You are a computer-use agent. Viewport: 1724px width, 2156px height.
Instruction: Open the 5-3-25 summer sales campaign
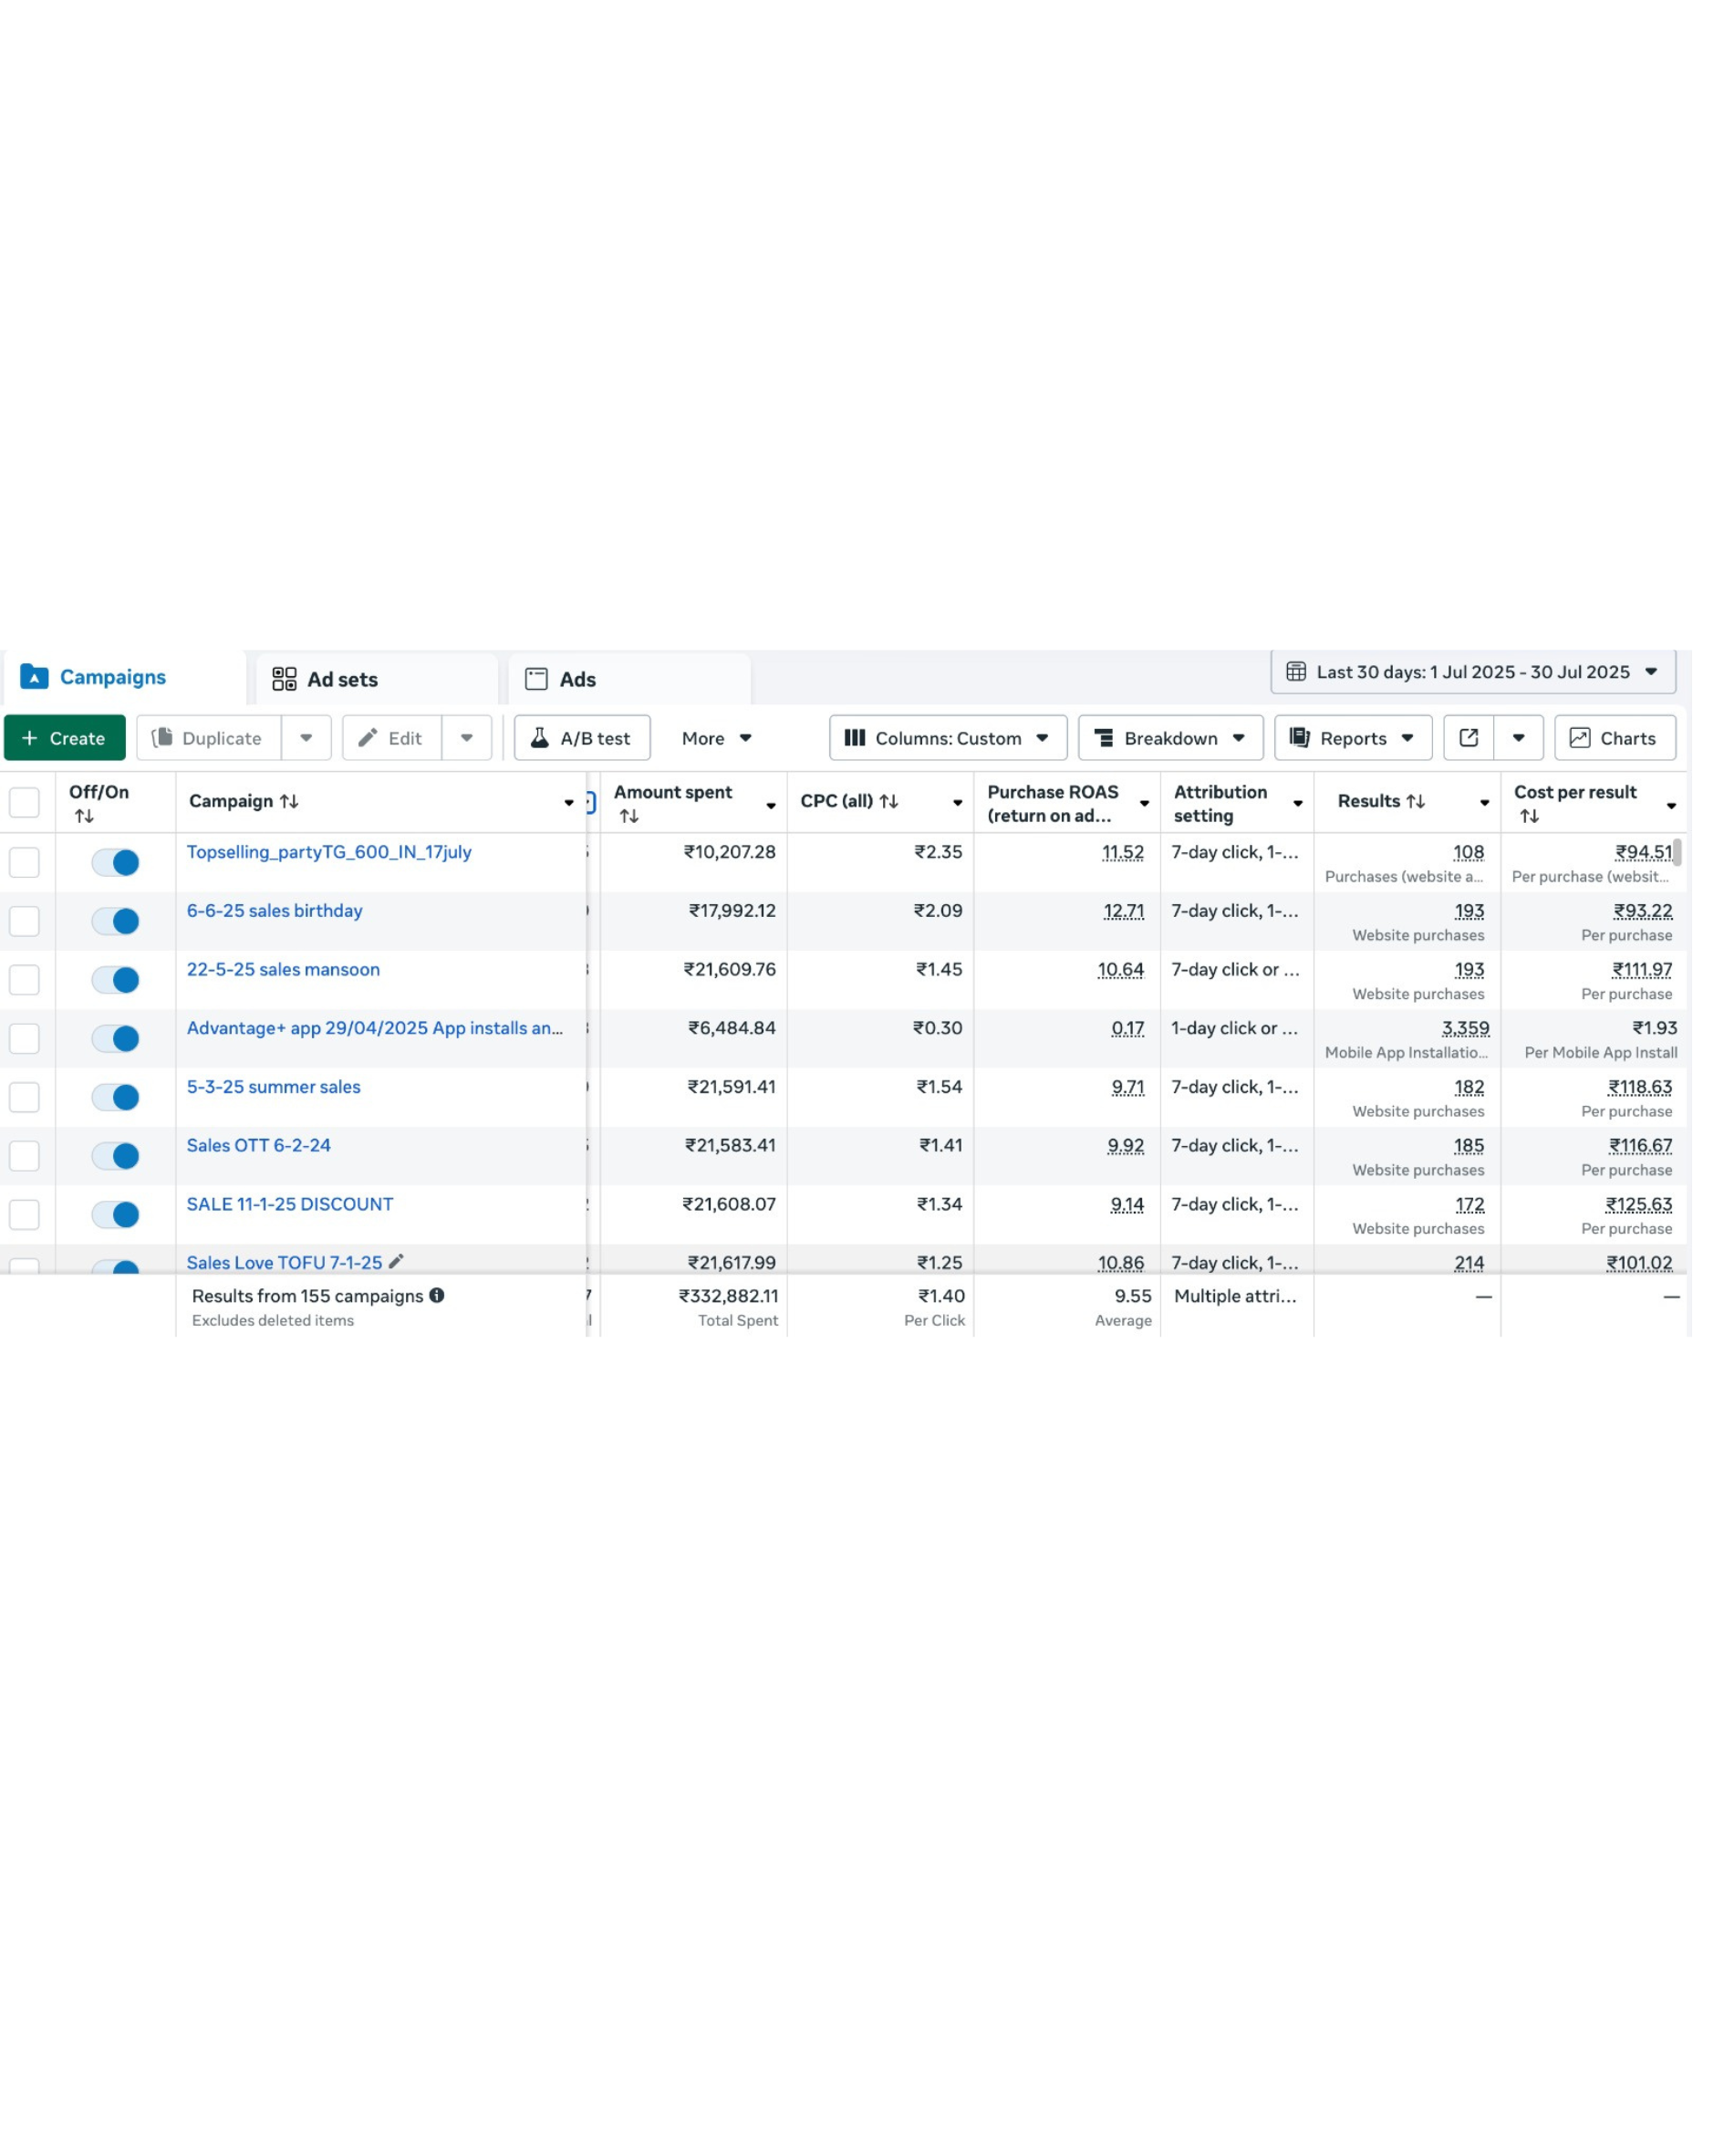point(273,1087)
